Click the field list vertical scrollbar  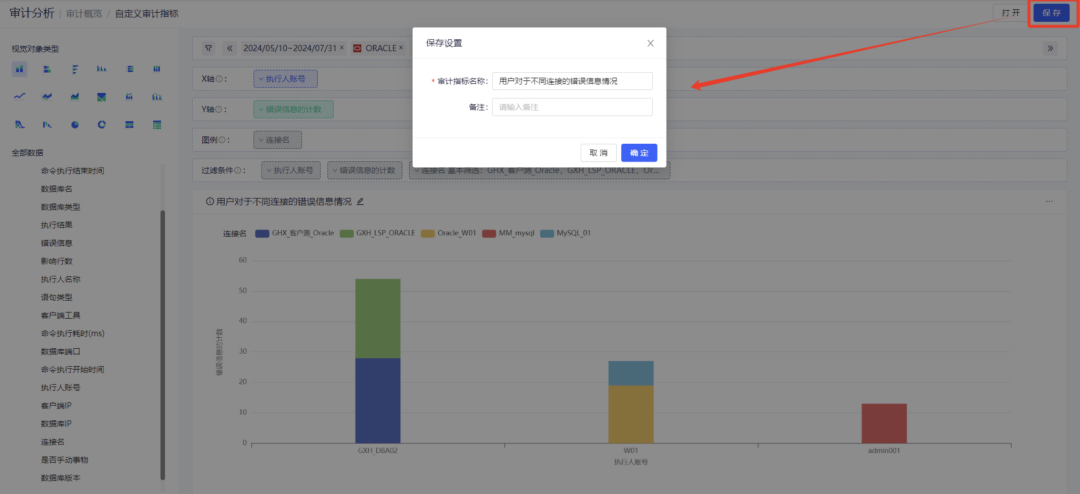point(163,344)
